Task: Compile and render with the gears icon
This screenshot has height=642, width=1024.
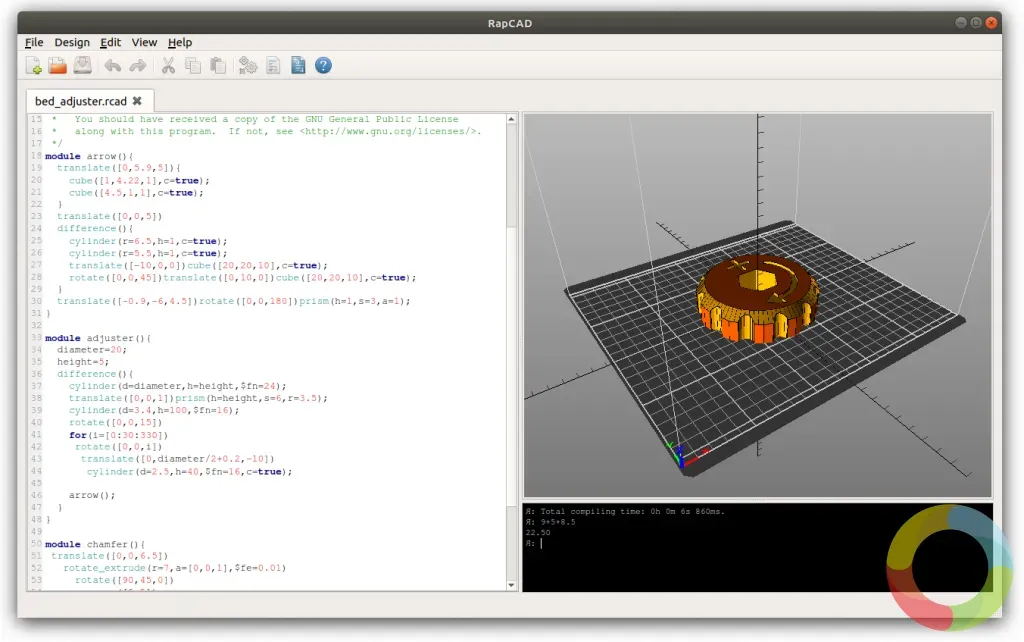Action: point(248,65)
